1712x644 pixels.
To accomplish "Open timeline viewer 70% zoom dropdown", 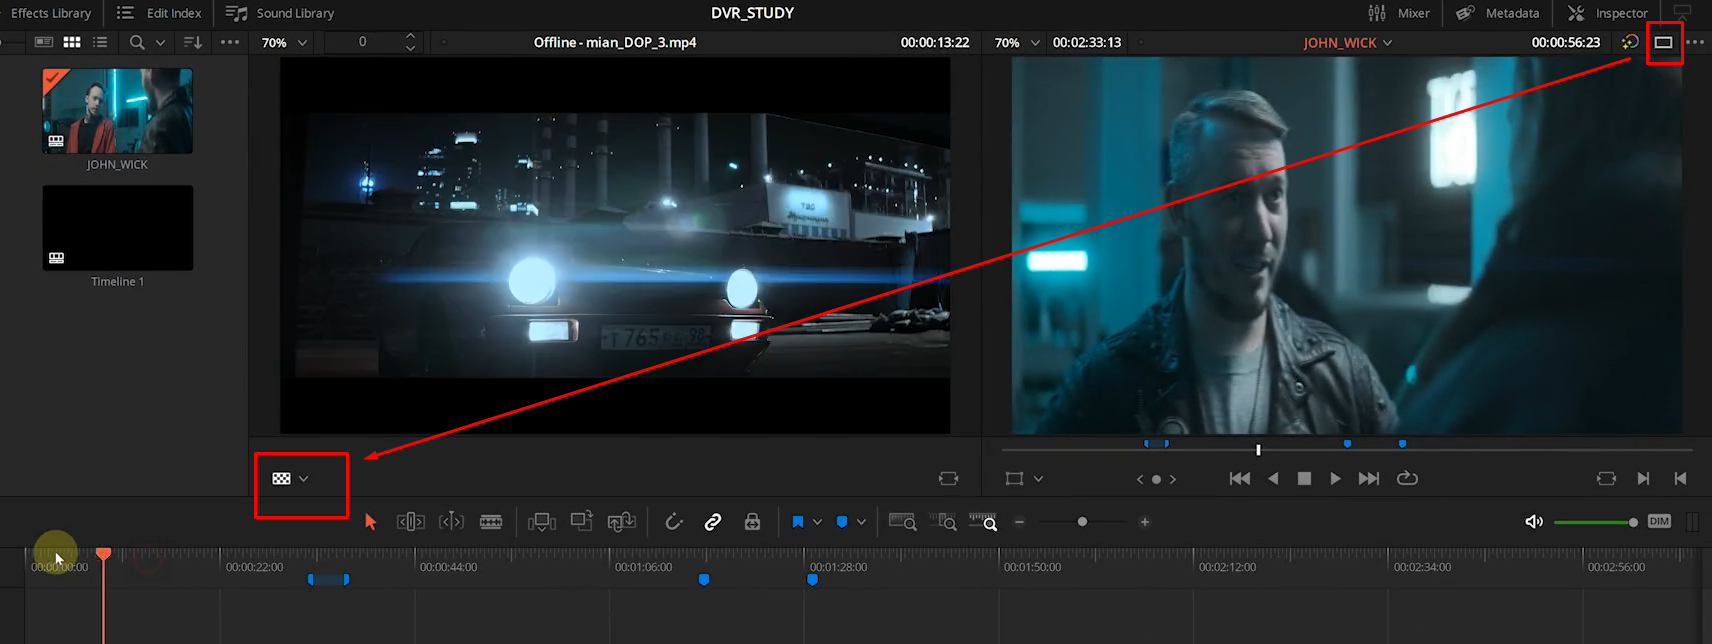I will tap(1018, 43).
